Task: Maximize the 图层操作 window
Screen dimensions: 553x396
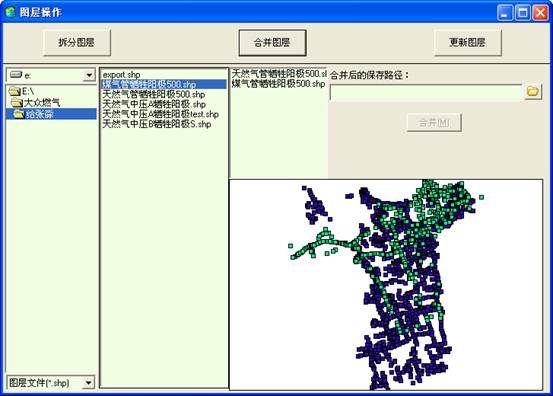Action: (522, 13)
